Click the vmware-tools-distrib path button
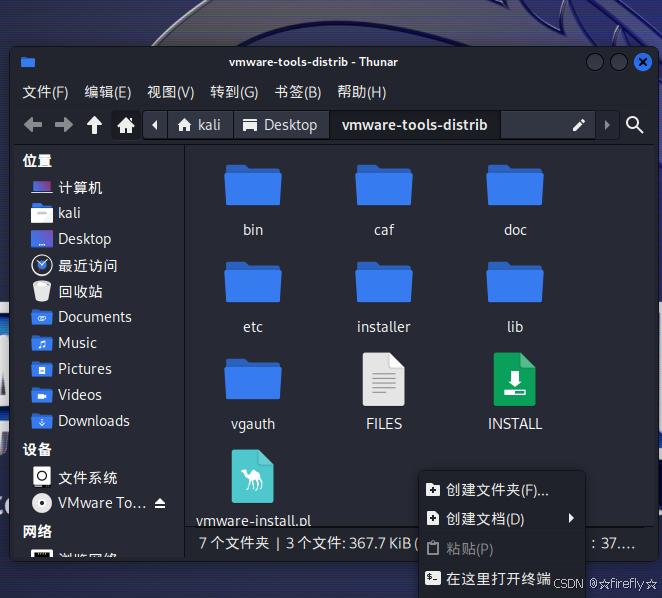Image resolution: width=662 pixels, height=598 pixels. point(415,125)
